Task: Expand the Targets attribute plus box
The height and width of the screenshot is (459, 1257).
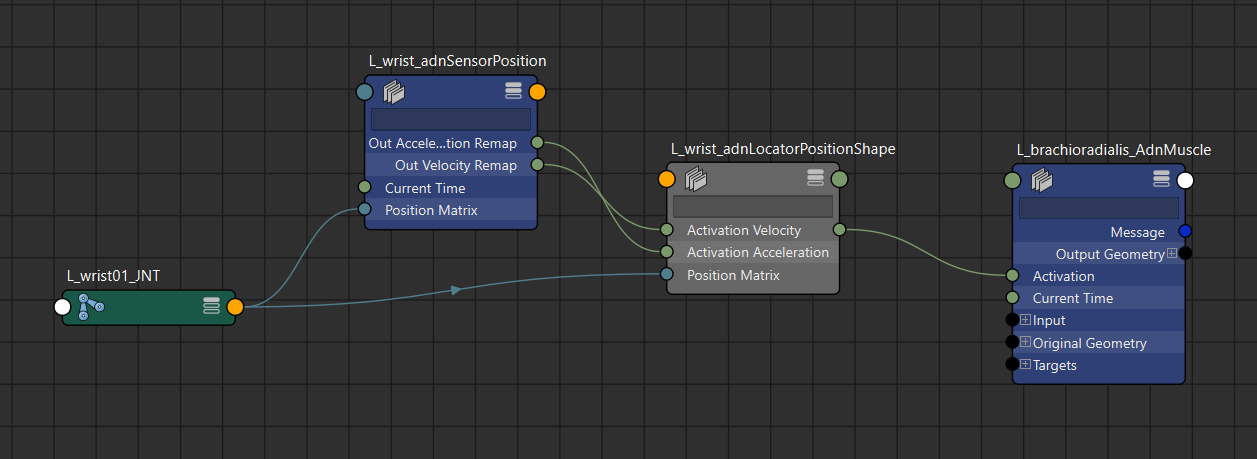Action: 1025,365
